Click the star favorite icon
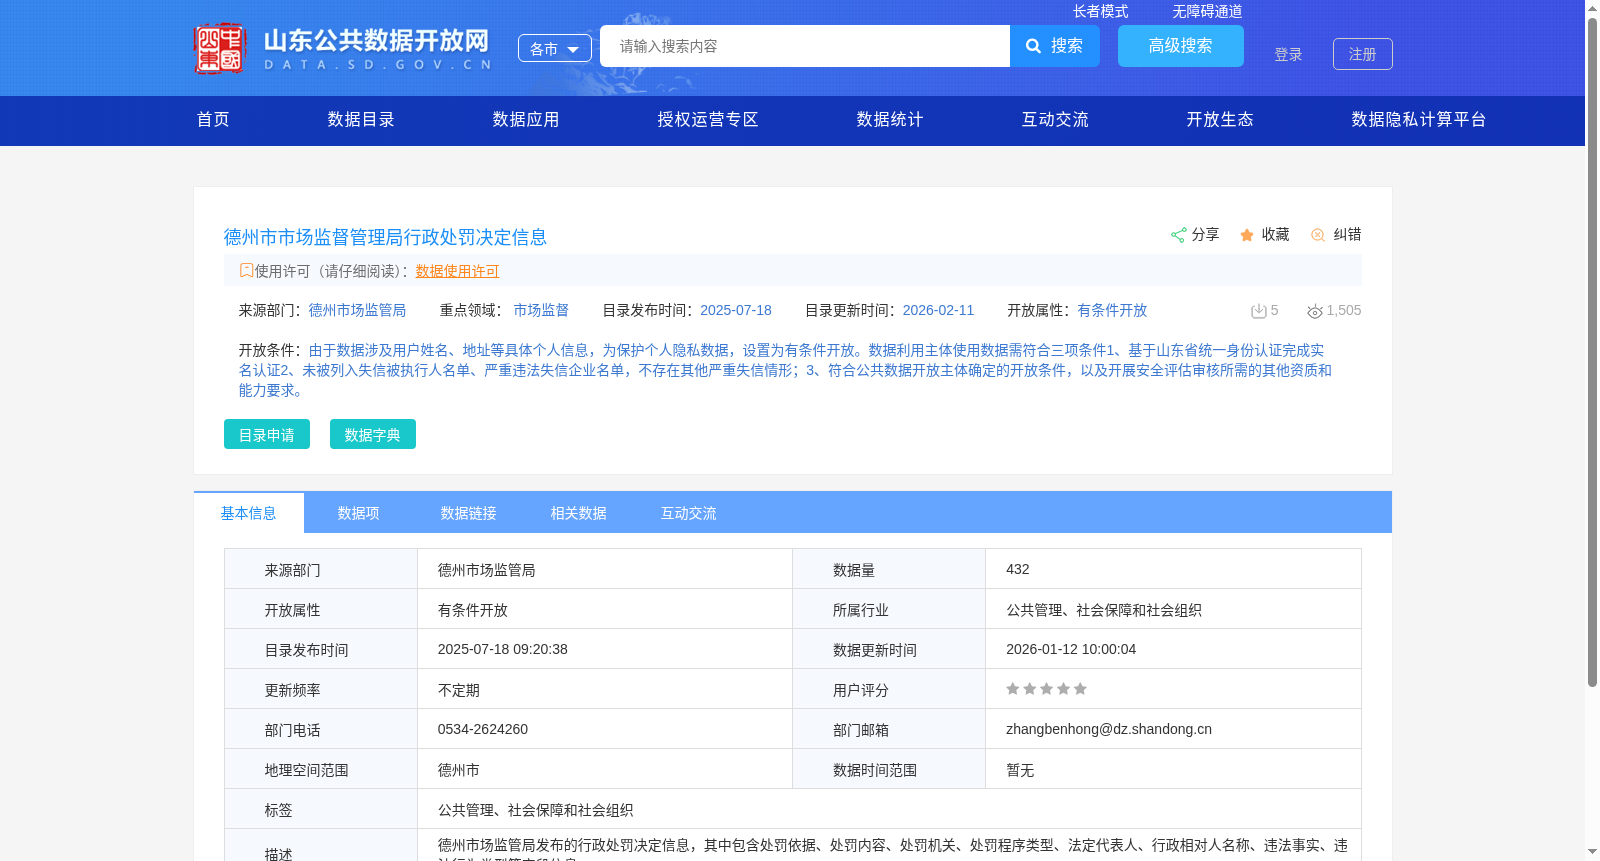 (x=1247, y=235)
